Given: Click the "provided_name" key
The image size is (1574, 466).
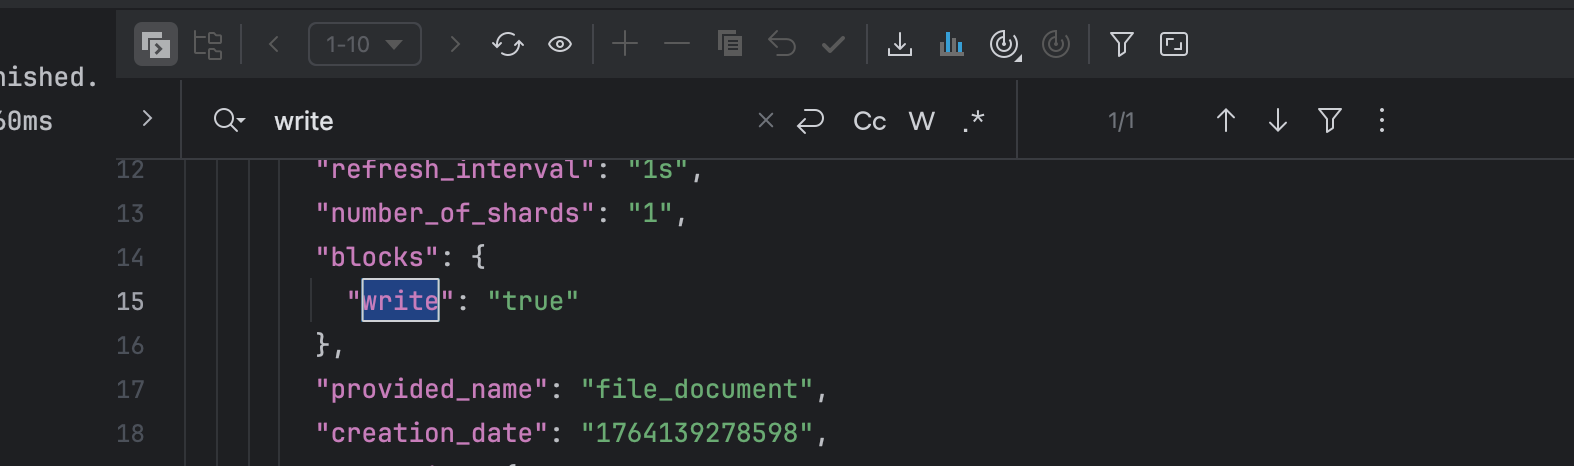Looking at the screenshot, I should pos(432,389).
